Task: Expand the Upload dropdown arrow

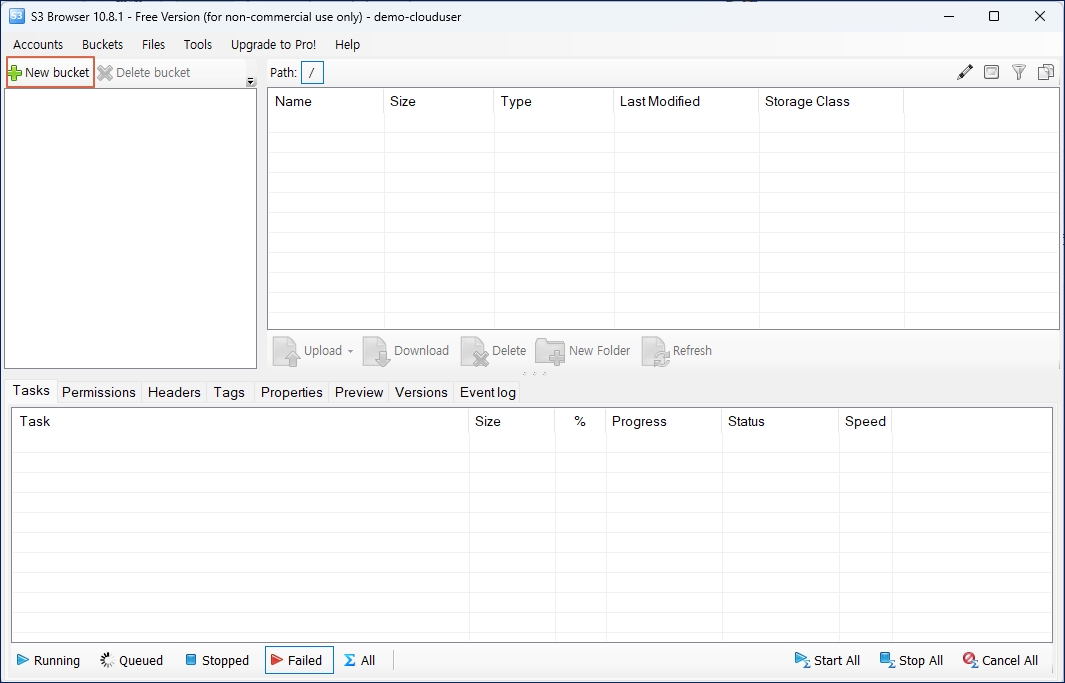Action: tap(350, 352)
